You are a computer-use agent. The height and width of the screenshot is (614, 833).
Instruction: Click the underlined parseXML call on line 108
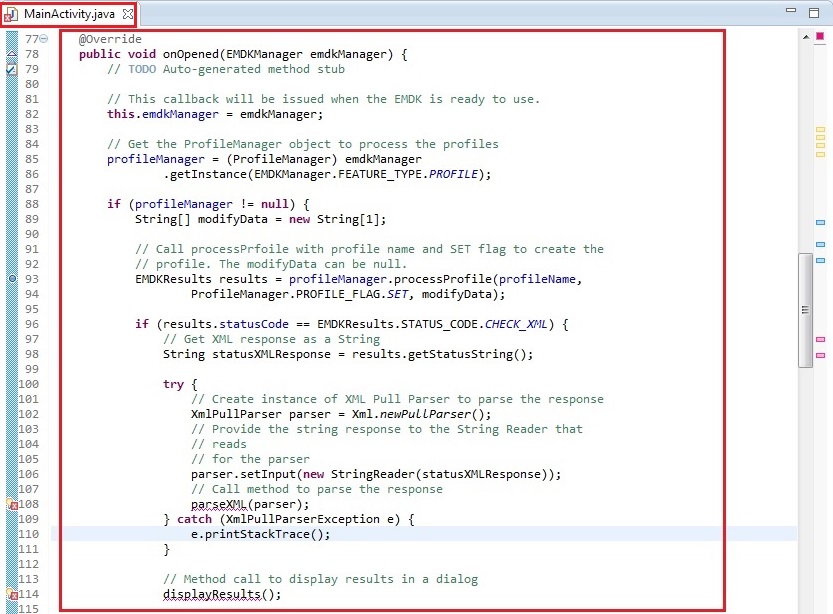(x=219, y=504)
